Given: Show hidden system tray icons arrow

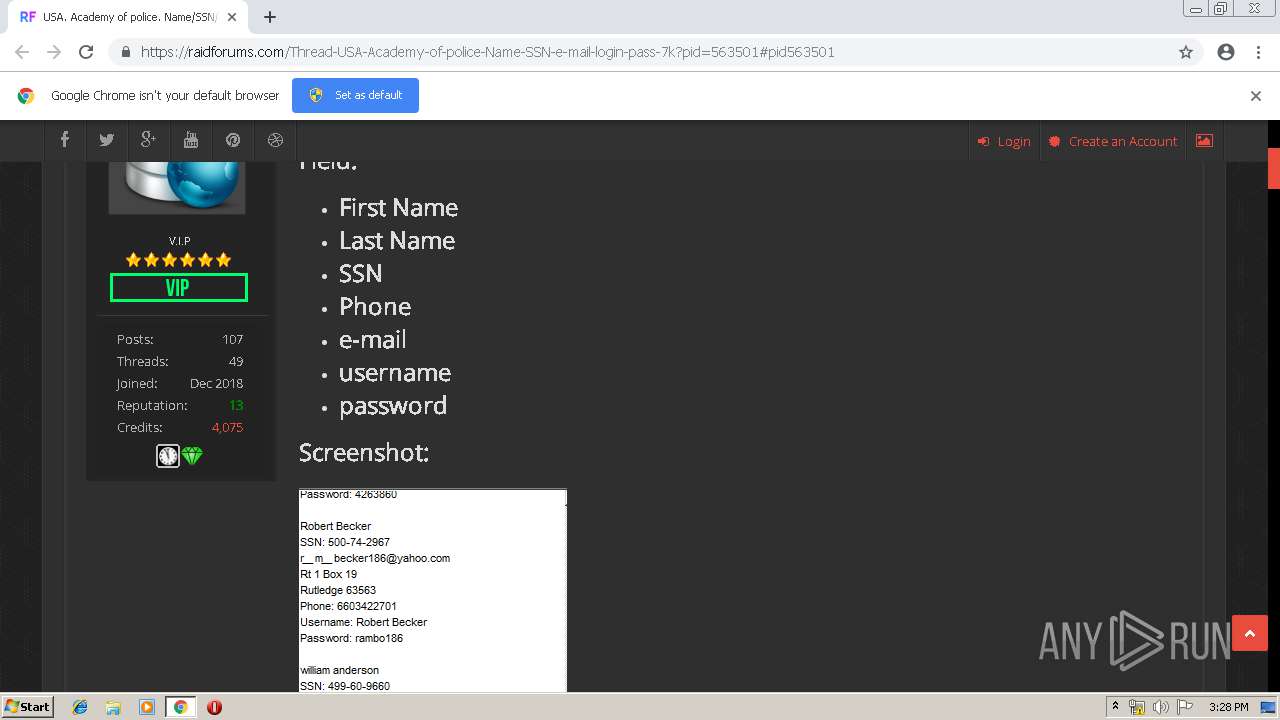Looking at the screenshot, I should (1115, 707).
